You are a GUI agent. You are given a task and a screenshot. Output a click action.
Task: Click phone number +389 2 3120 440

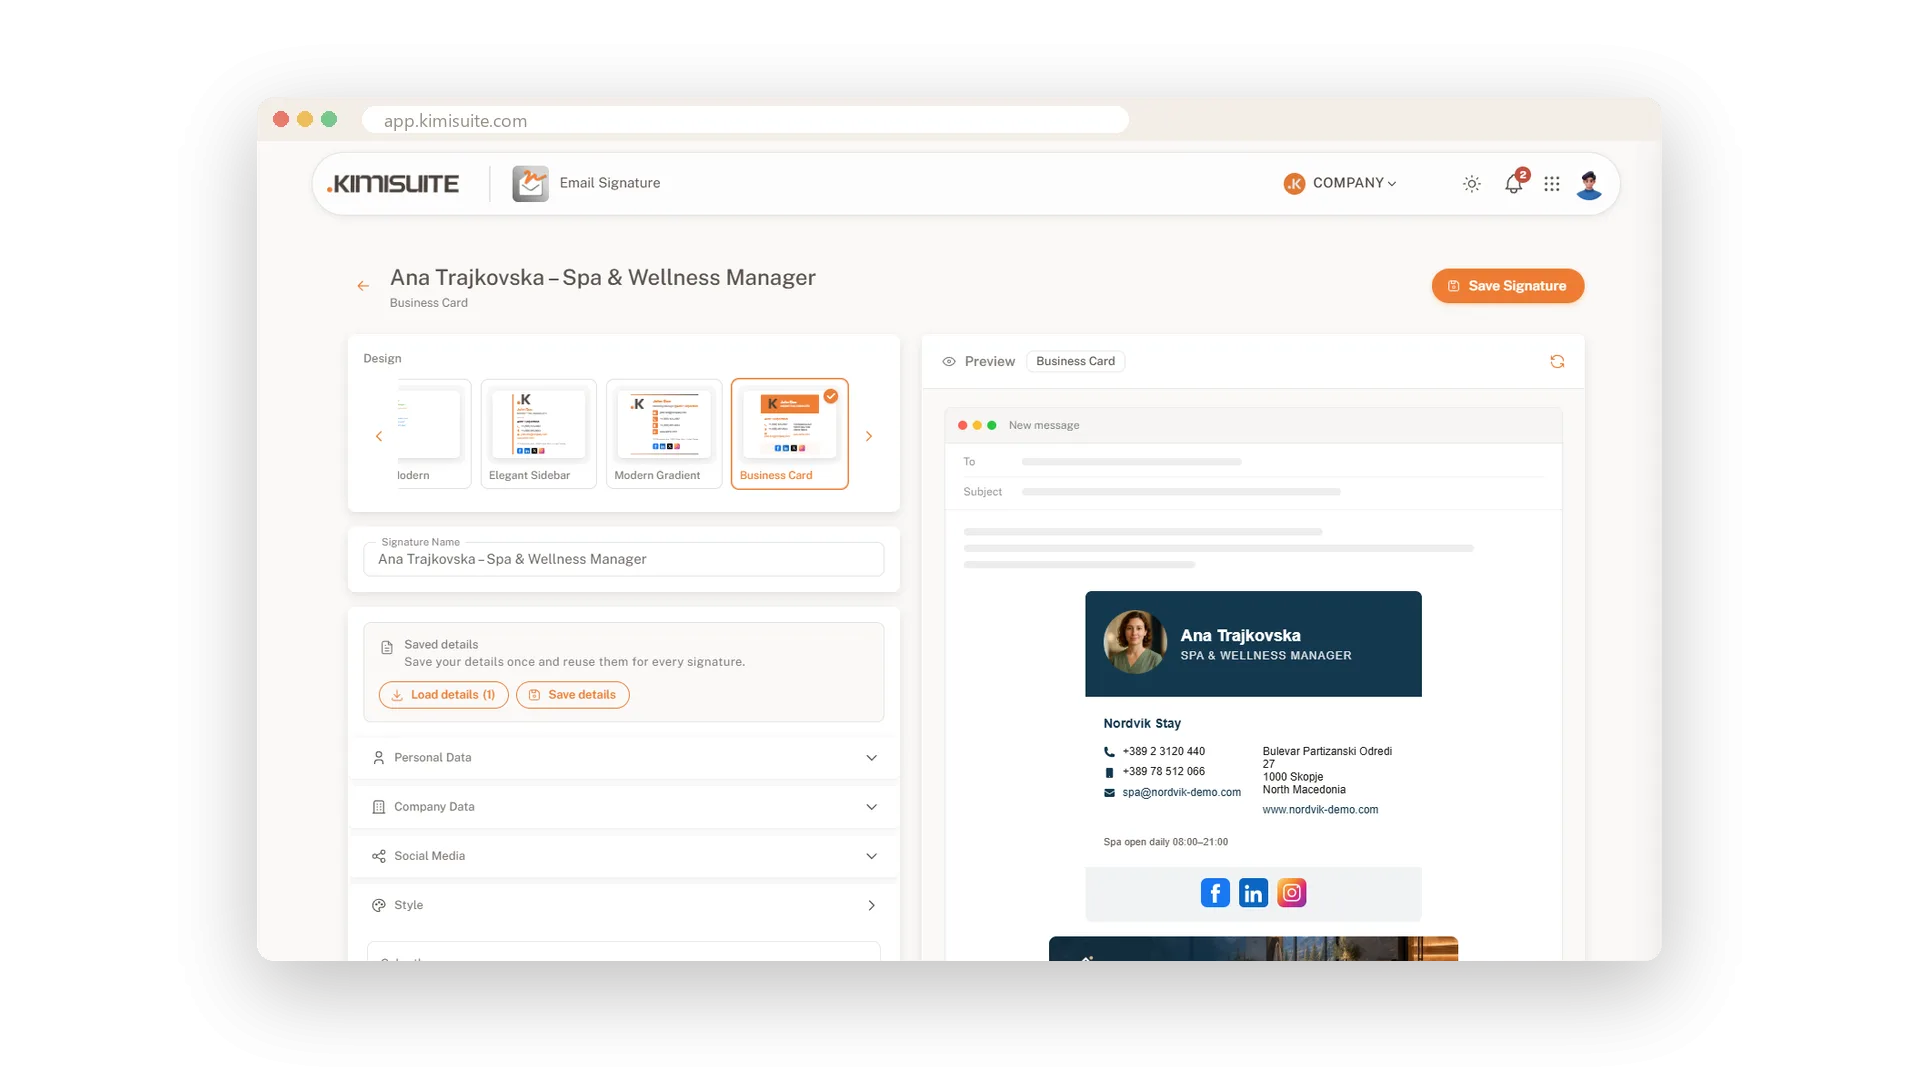click(x=1163, y=752)
